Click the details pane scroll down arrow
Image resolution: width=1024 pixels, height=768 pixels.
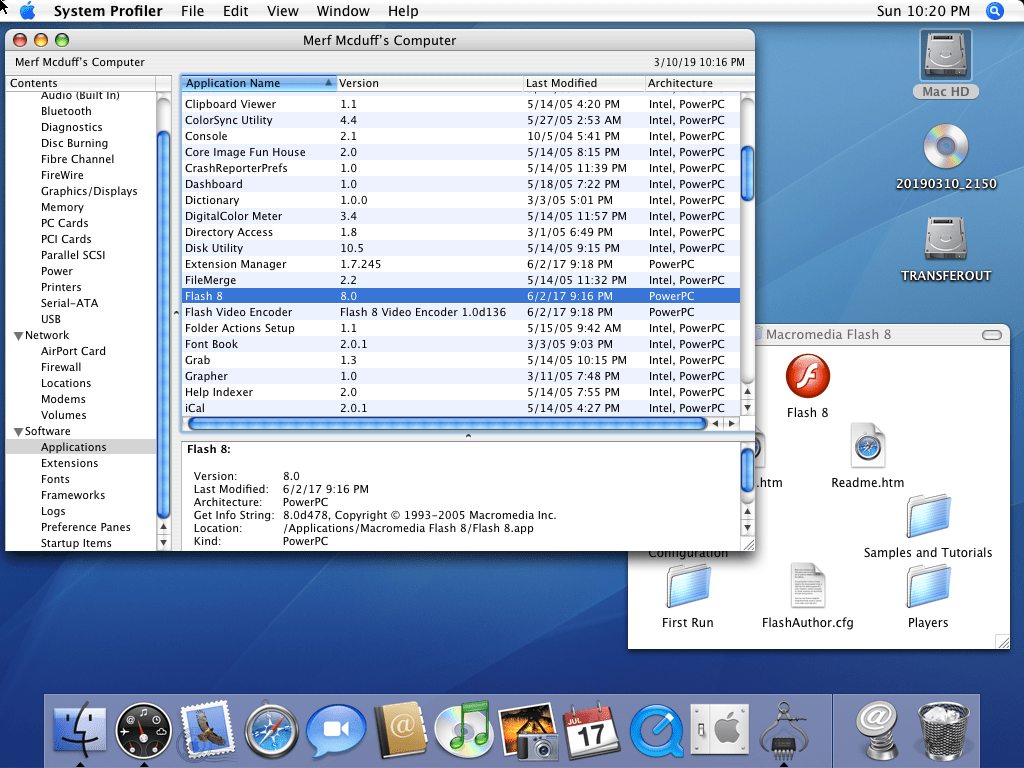(x=748, y=528)
